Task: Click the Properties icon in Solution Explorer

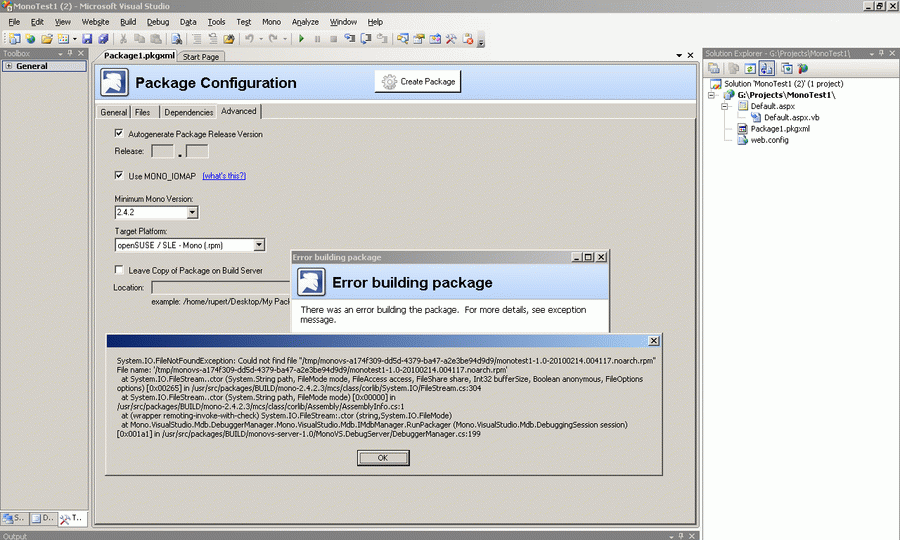Action: (x=713, y=68)
